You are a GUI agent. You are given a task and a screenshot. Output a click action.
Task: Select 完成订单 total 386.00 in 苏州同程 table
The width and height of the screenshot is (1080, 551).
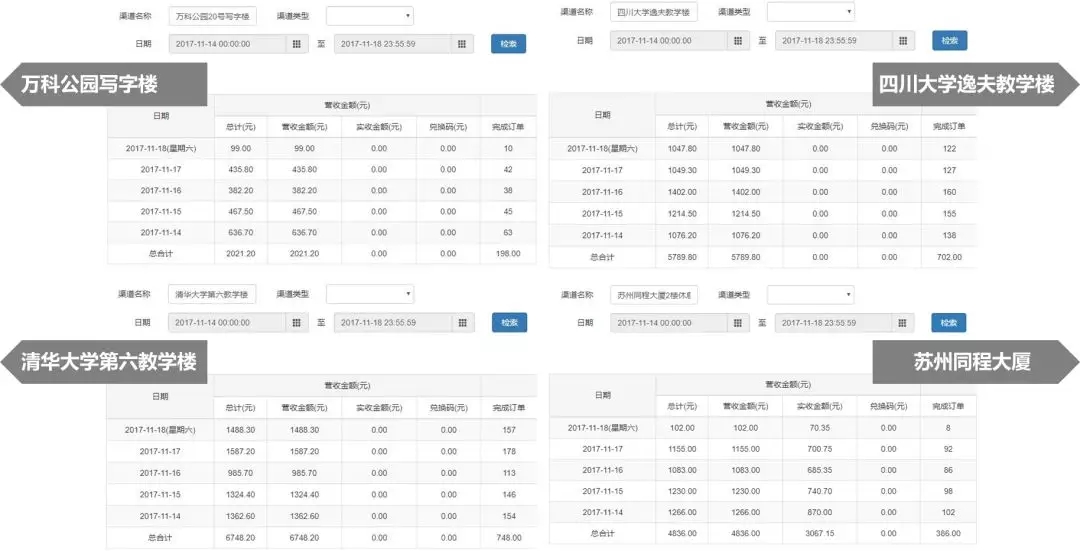[x=949, y=533]
